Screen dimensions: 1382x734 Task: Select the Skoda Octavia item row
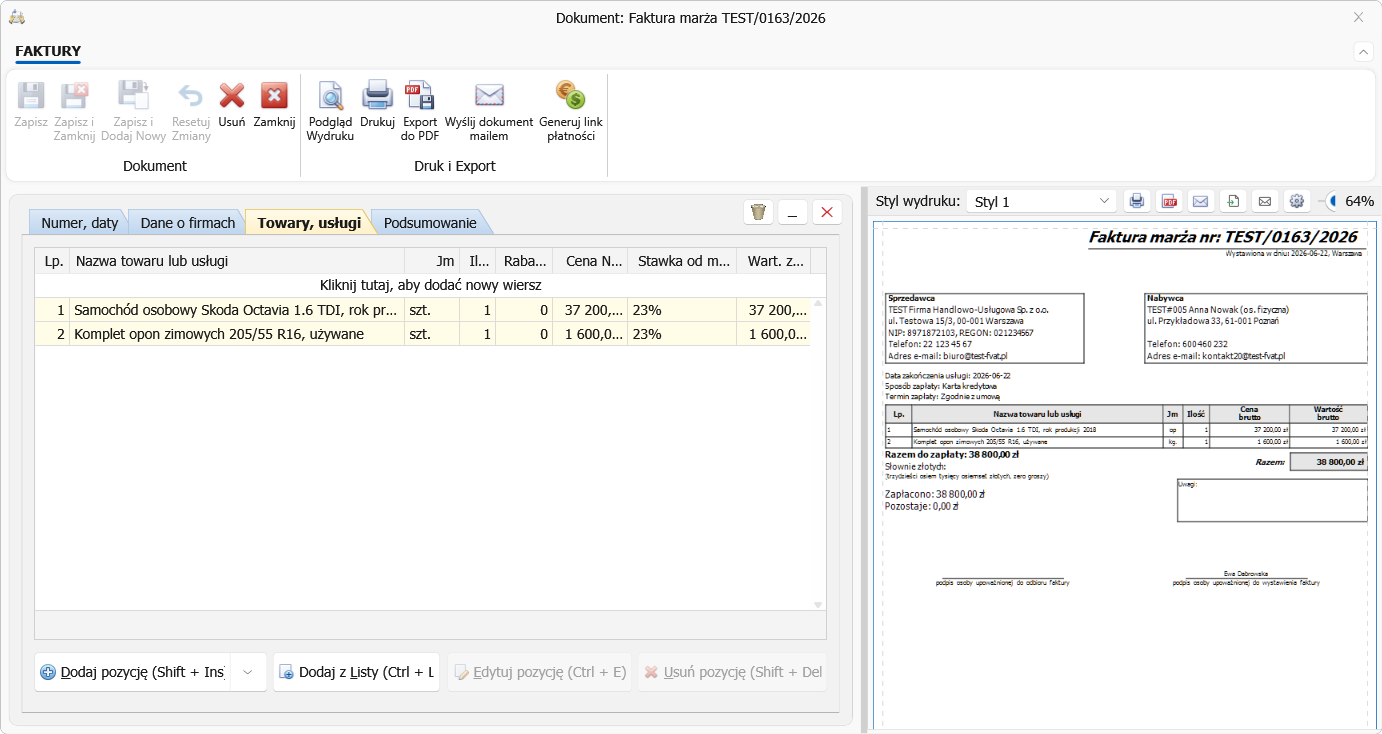tap(422, 310)
